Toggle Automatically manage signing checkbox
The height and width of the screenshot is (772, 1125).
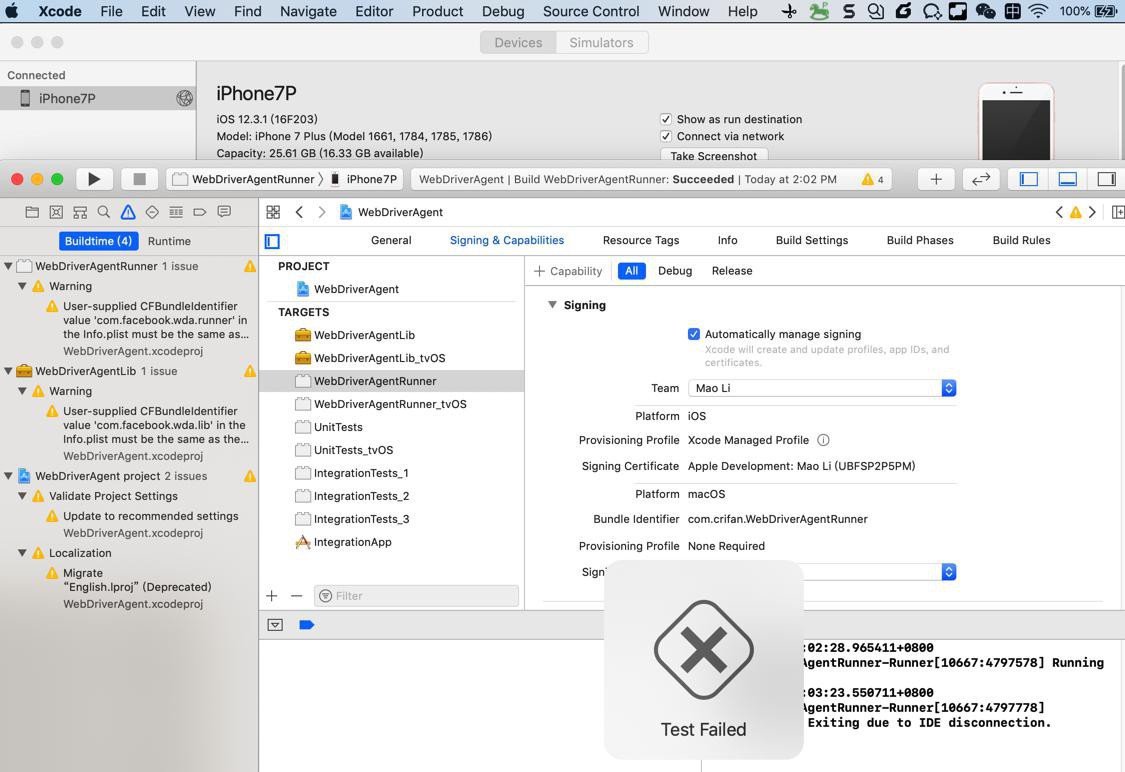[694, 334]
